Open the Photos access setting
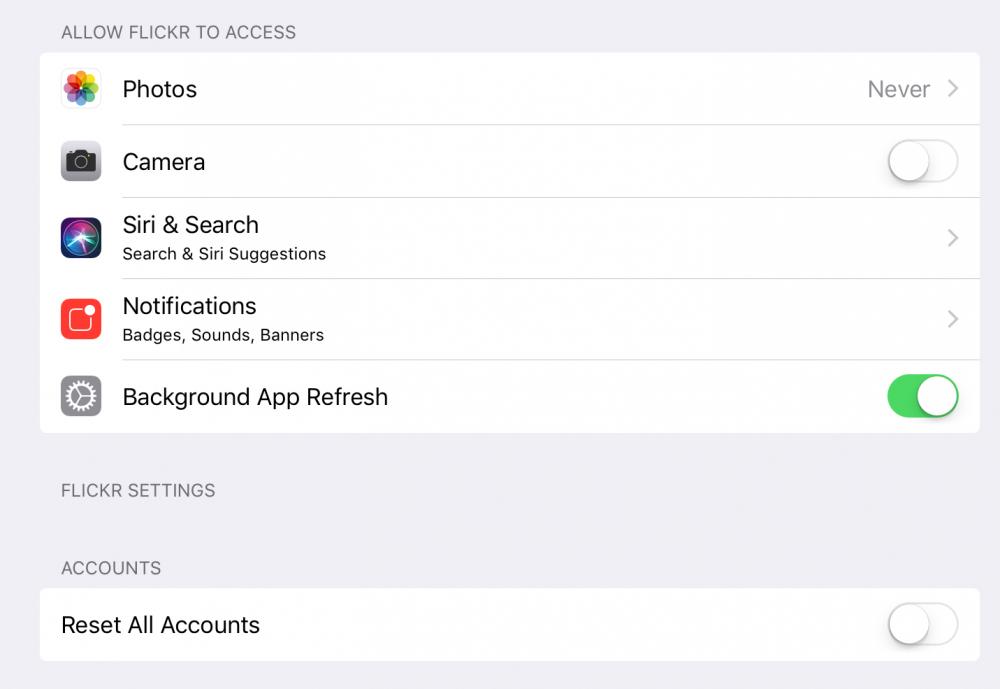 [510, 89]
